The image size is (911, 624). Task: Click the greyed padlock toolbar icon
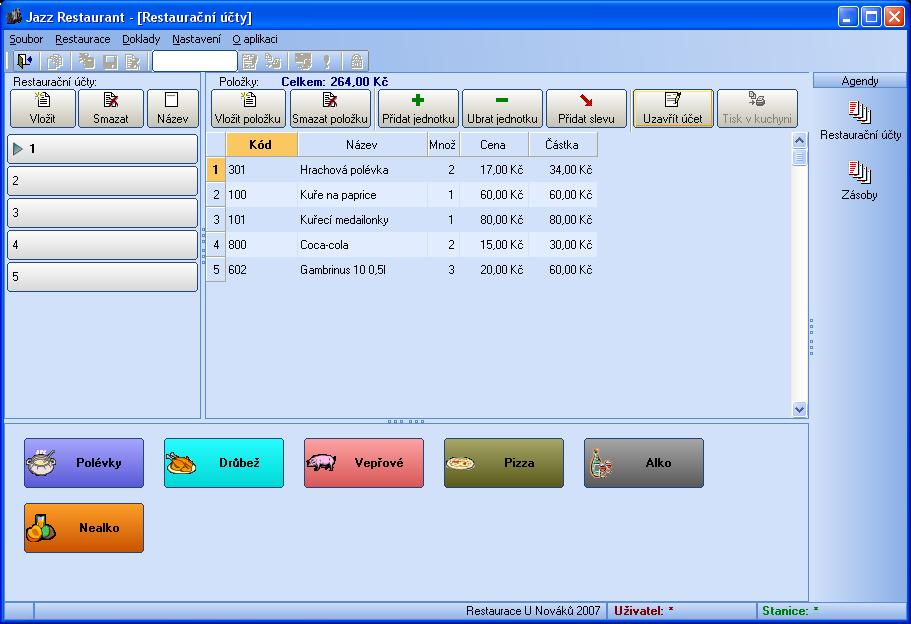point(357,61)
